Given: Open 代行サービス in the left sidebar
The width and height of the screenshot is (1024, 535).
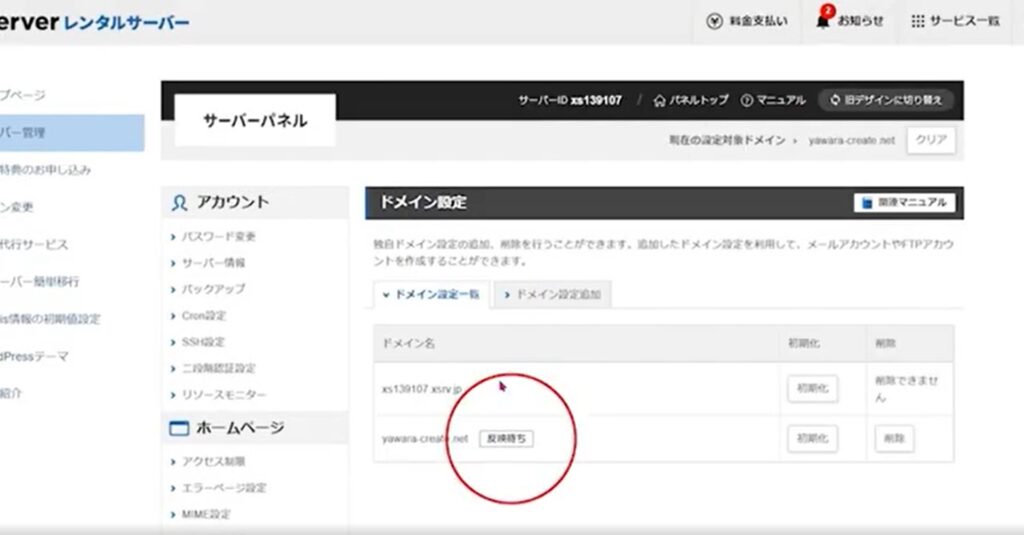Looking at the screenshot, I should [34, 244].
